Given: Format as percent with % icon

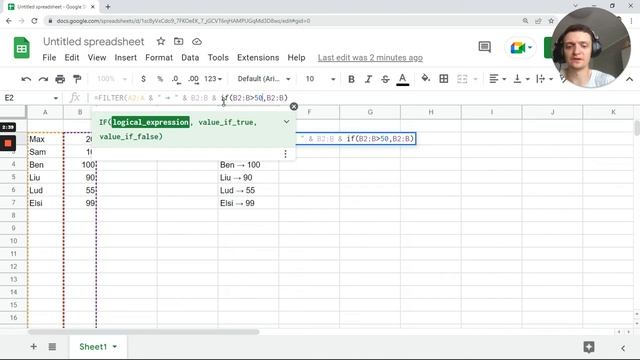Looking at the screenshot, I should click(160, 79).
